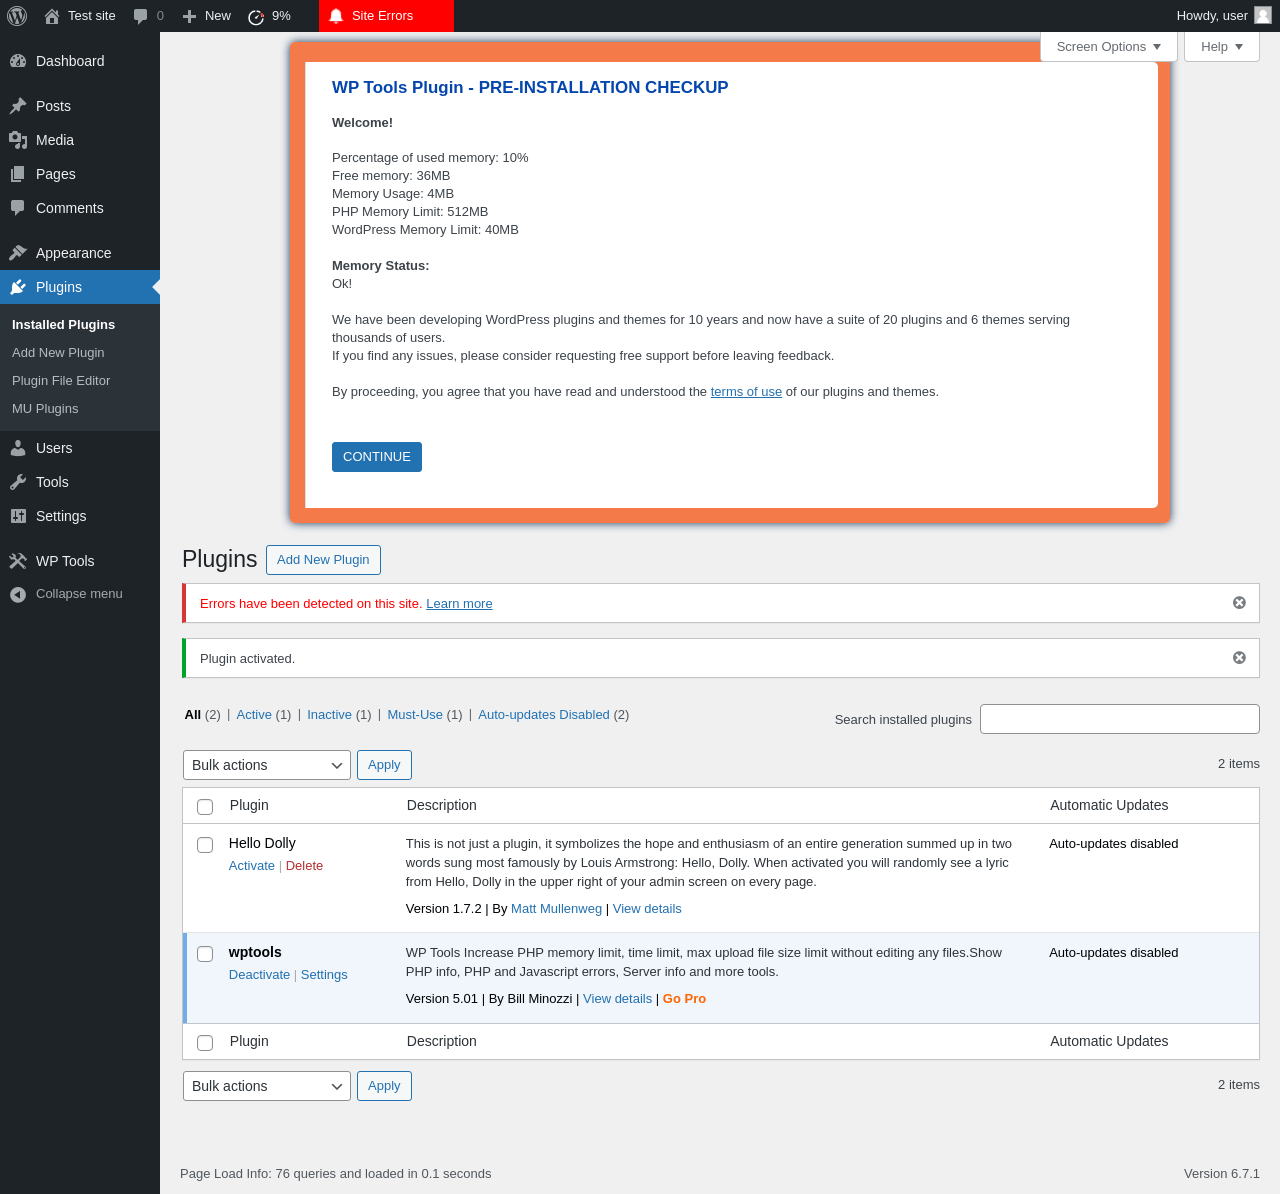The image size is (1280, 1194).
Task: Check the wptools plugin checkbox
Action: pos(205,954)
